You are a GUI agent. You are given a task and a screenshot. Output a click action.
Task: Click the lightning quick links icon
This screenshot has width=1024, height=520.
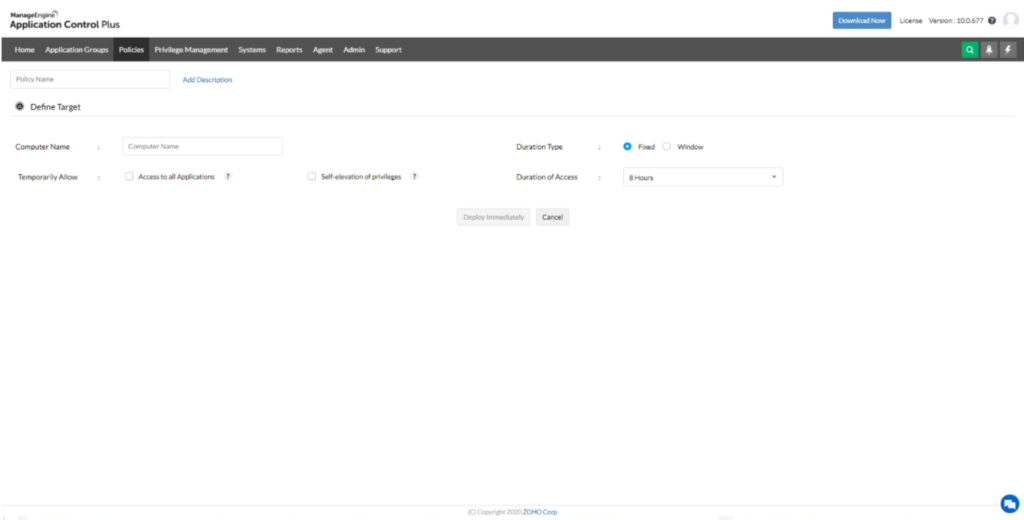1008,50
